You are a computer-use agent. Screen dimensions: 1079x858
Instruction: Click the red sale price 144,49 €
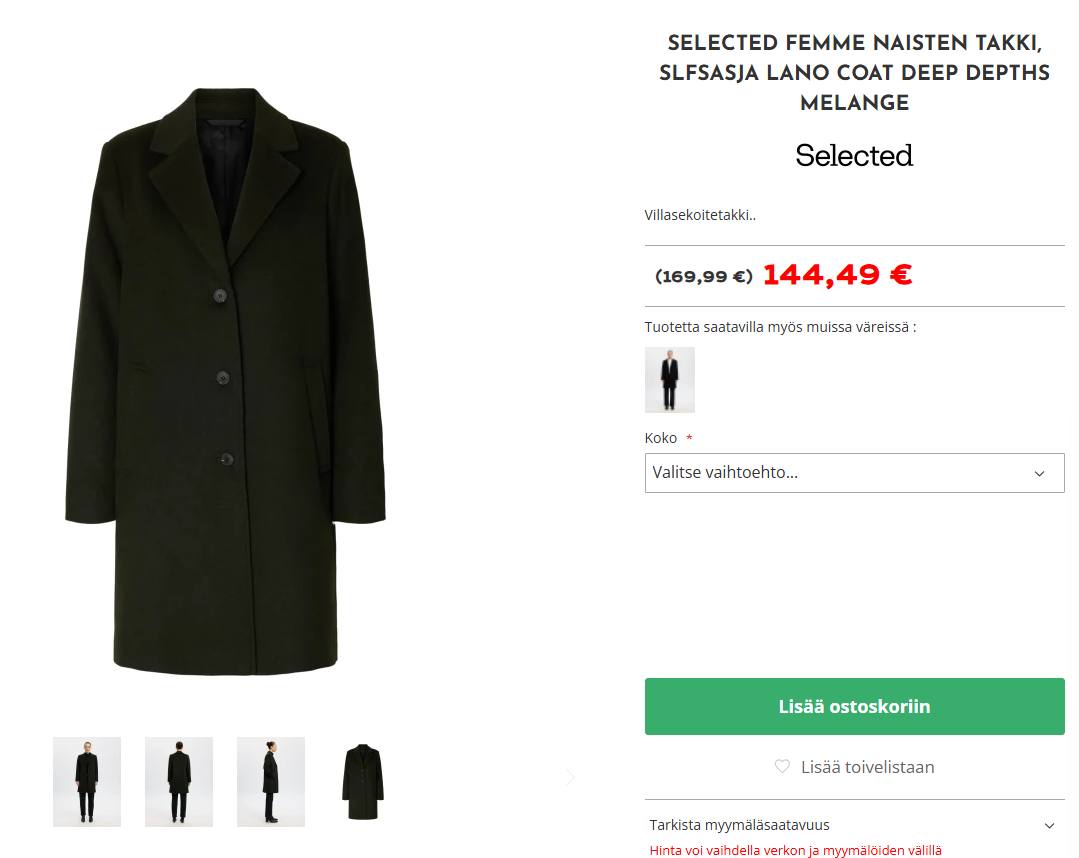click(x=837, y=274)
